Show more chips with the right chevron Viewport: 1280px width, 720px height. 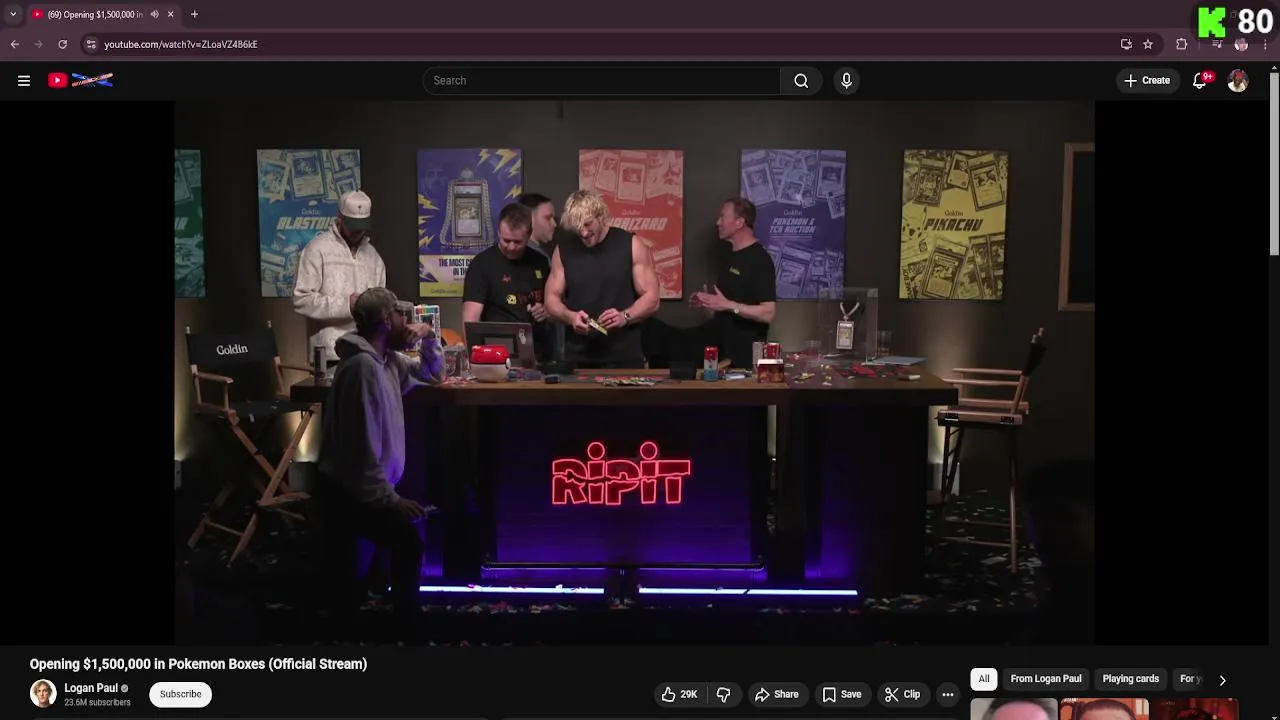(x=1222, y=680)
